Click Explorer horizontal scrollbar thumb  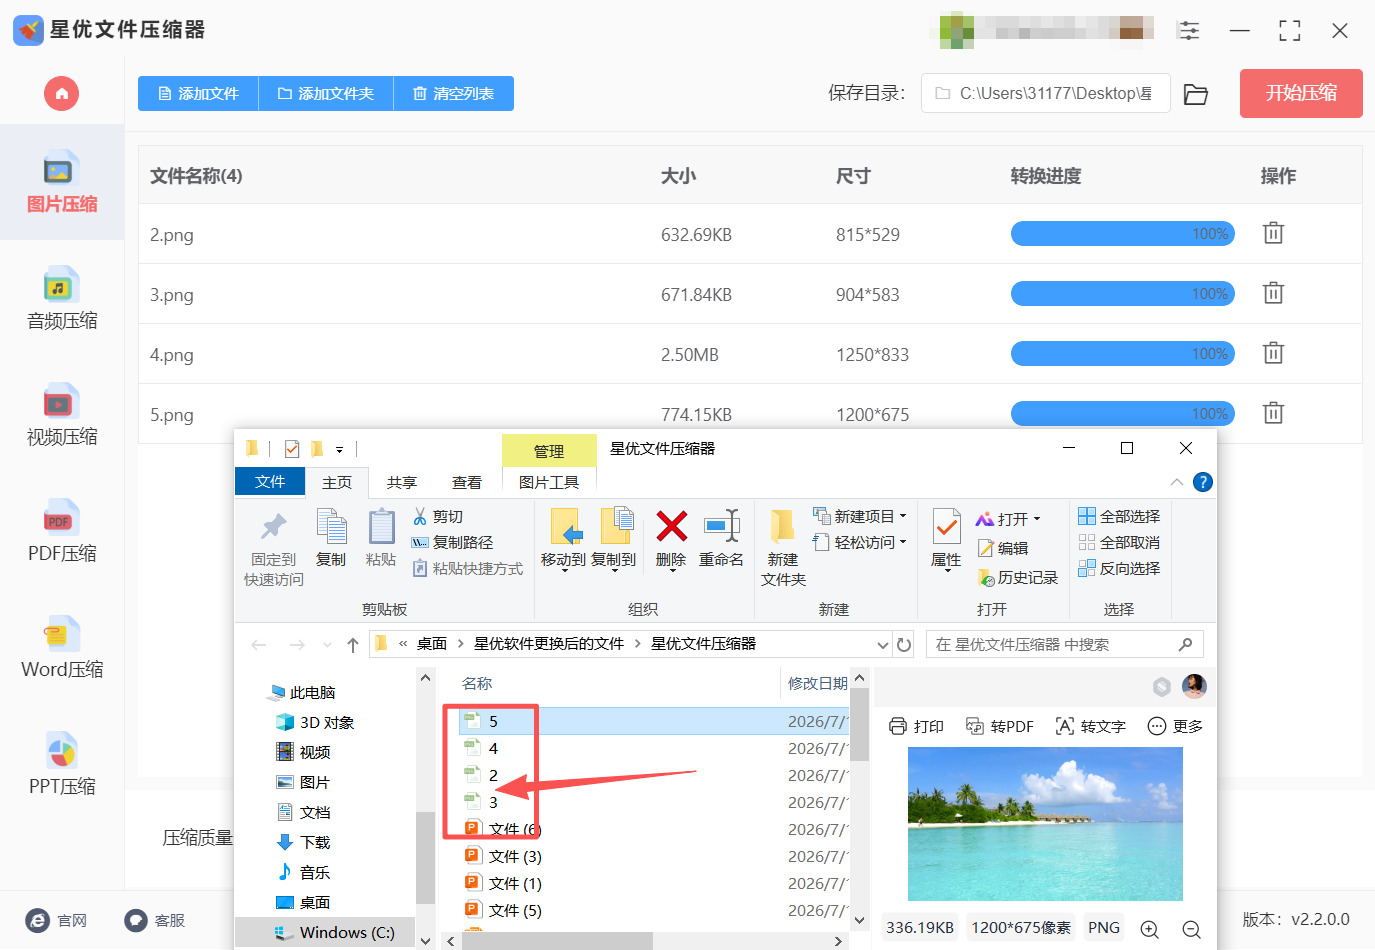(x=557, y=941)
